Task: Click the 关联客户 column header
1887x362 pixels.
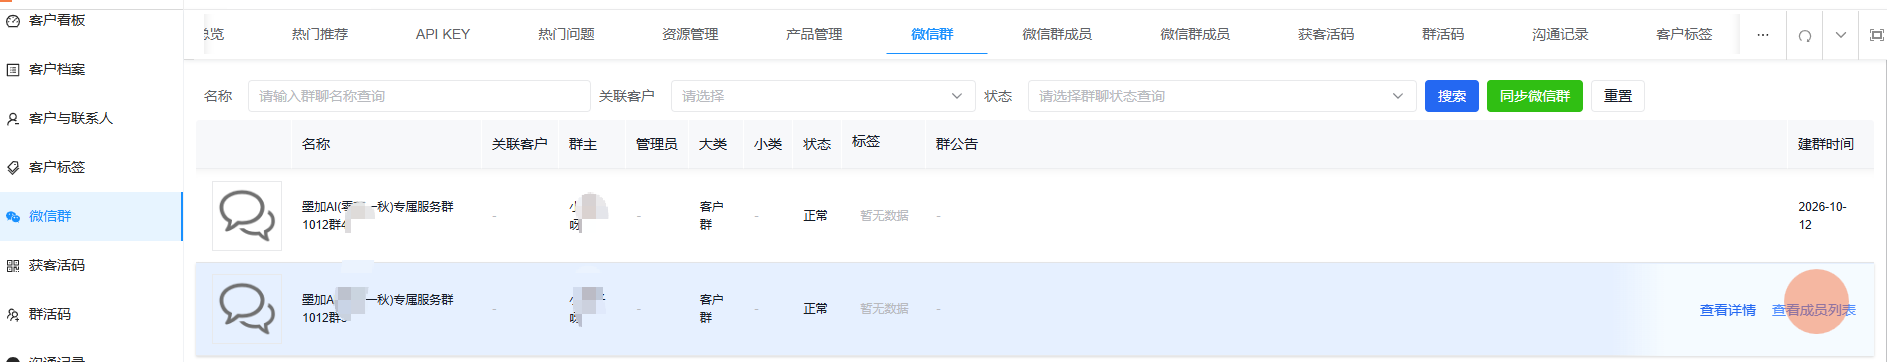Action: 519,144
